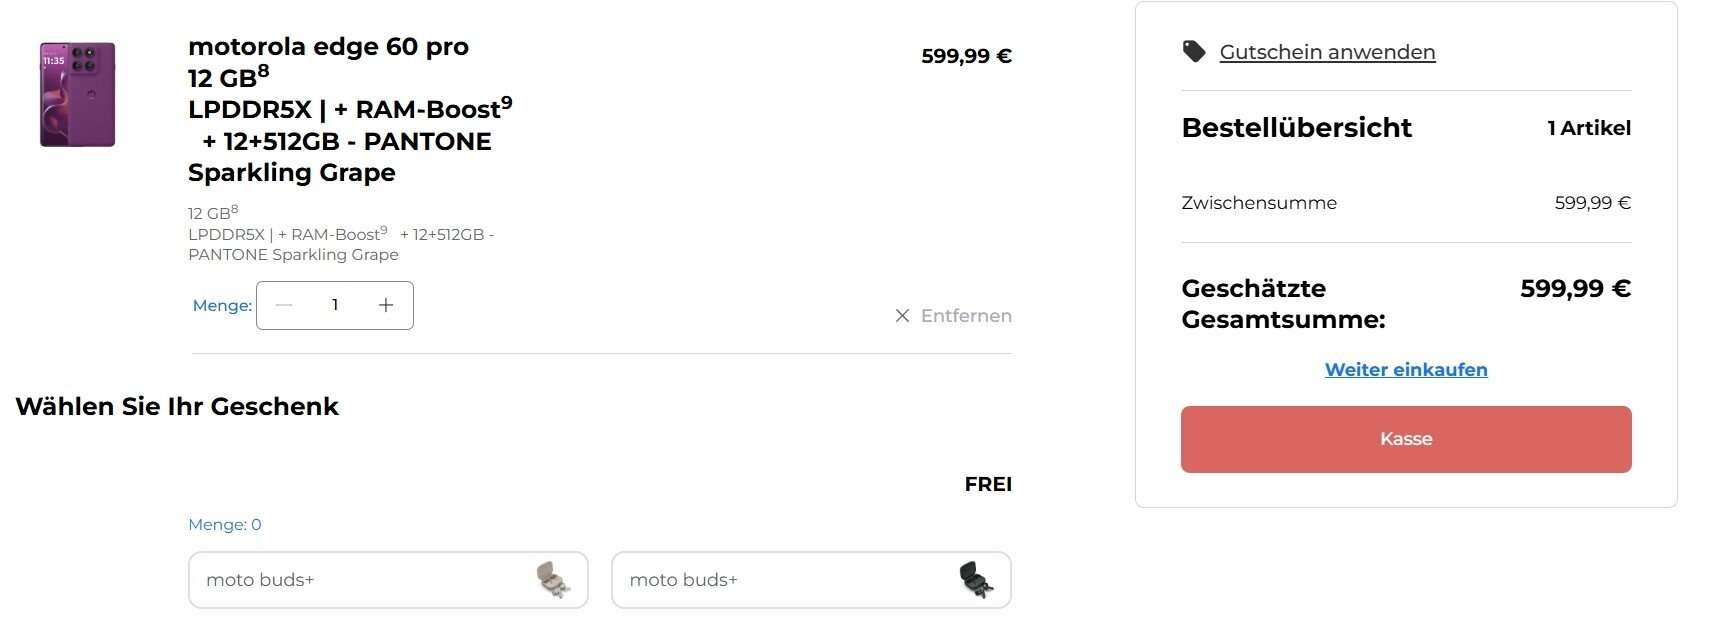The image size is (1710, 633).
Task: Click the 1 Artikel count label
Action: point(1588,128)
